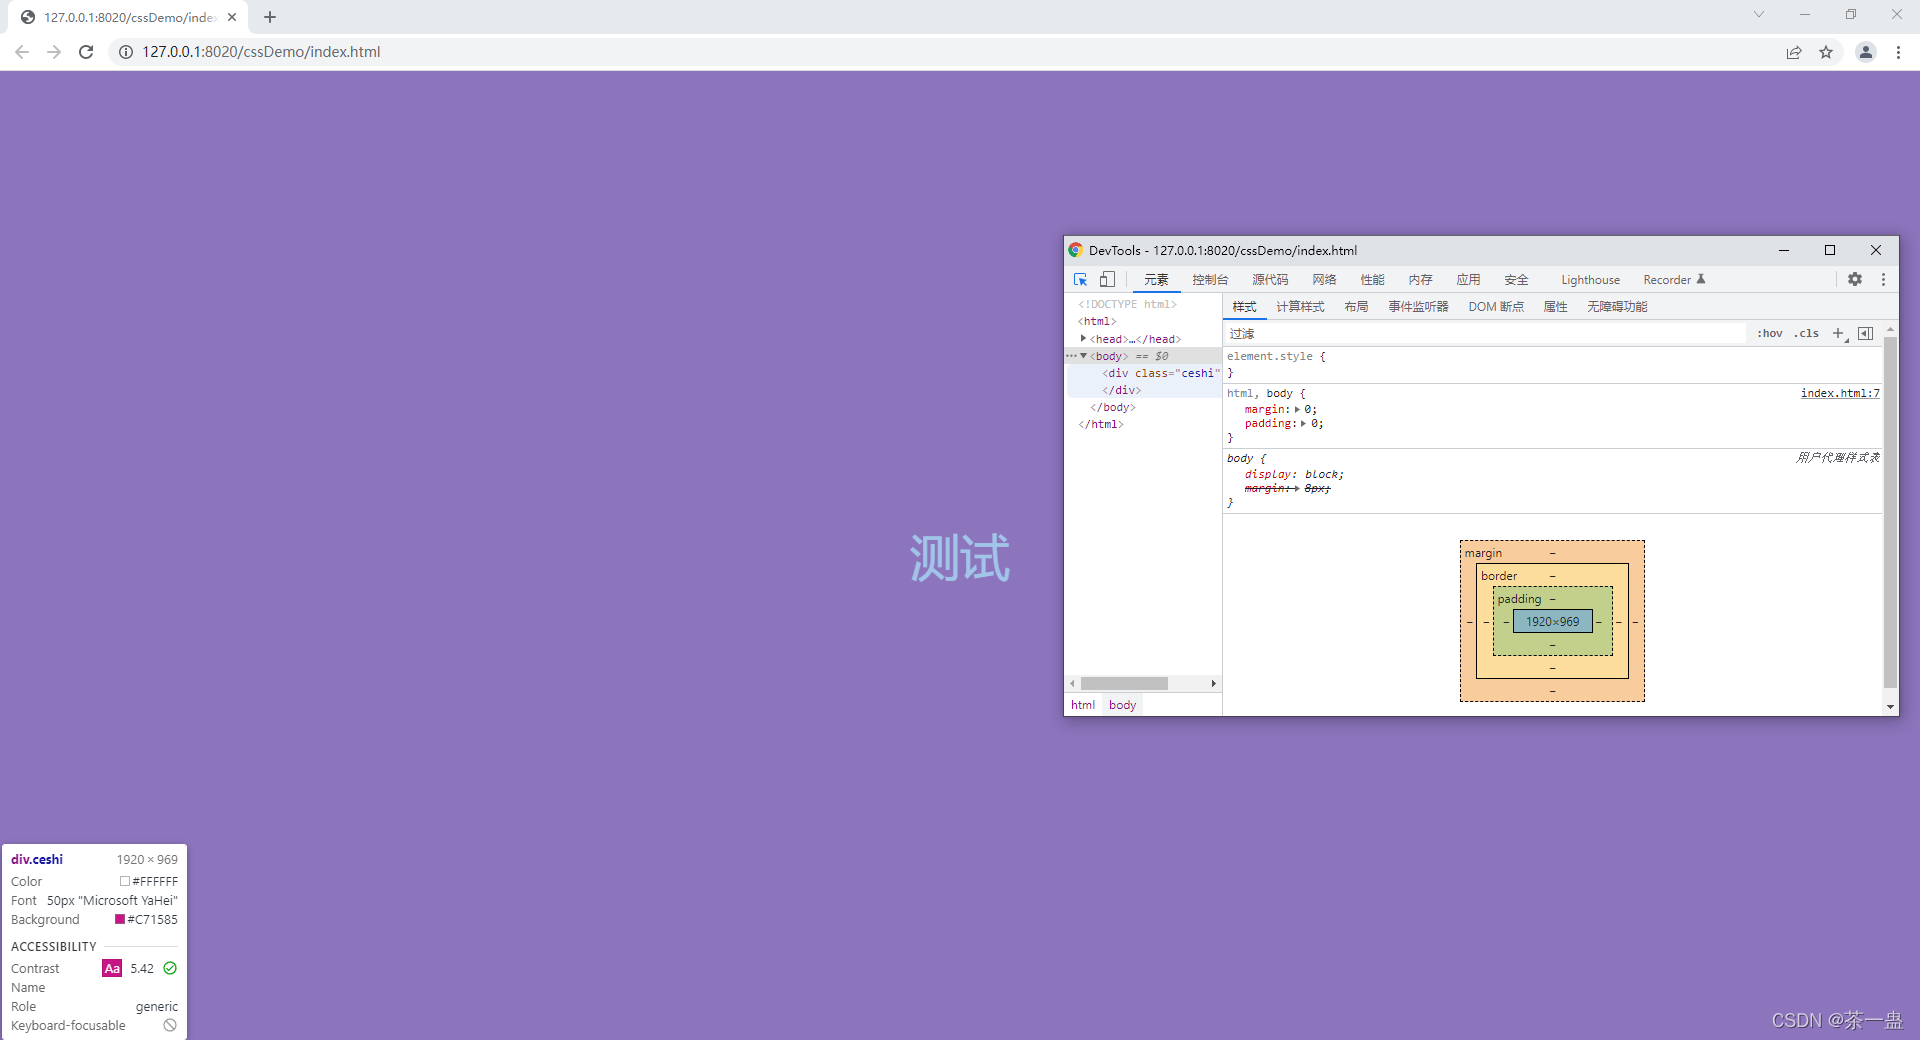Open tab search chevron in title bar

tap(1759, 14)
